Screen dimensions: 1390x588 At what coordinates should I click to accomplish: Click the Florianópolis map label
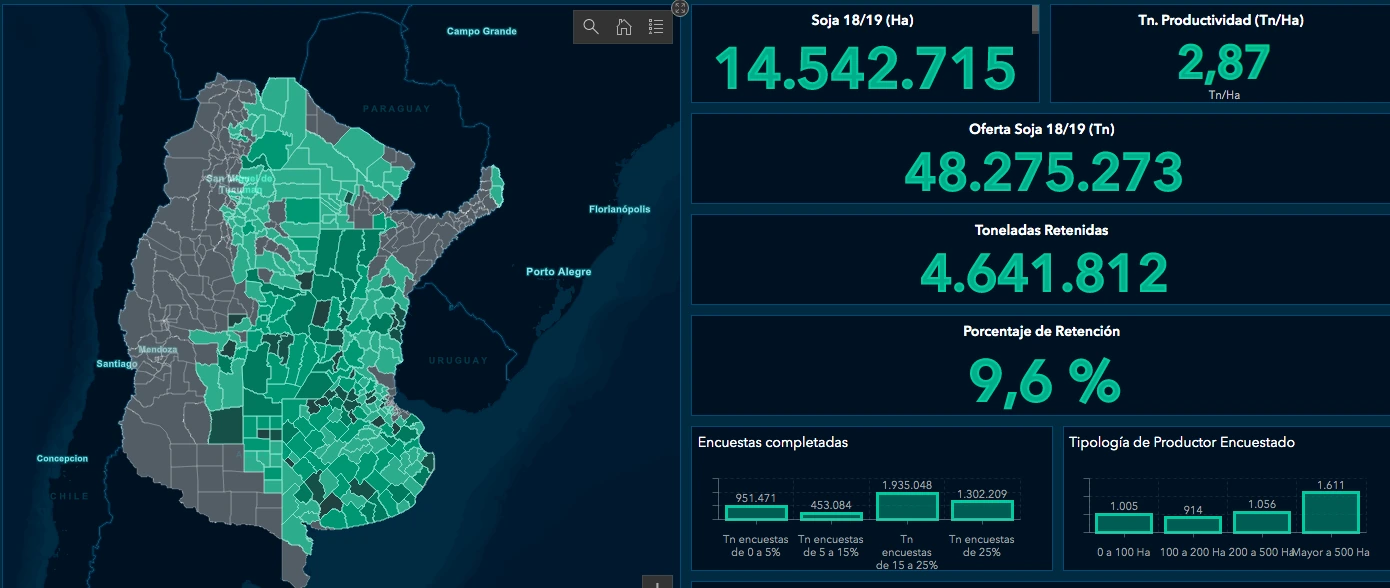[619, 209]
